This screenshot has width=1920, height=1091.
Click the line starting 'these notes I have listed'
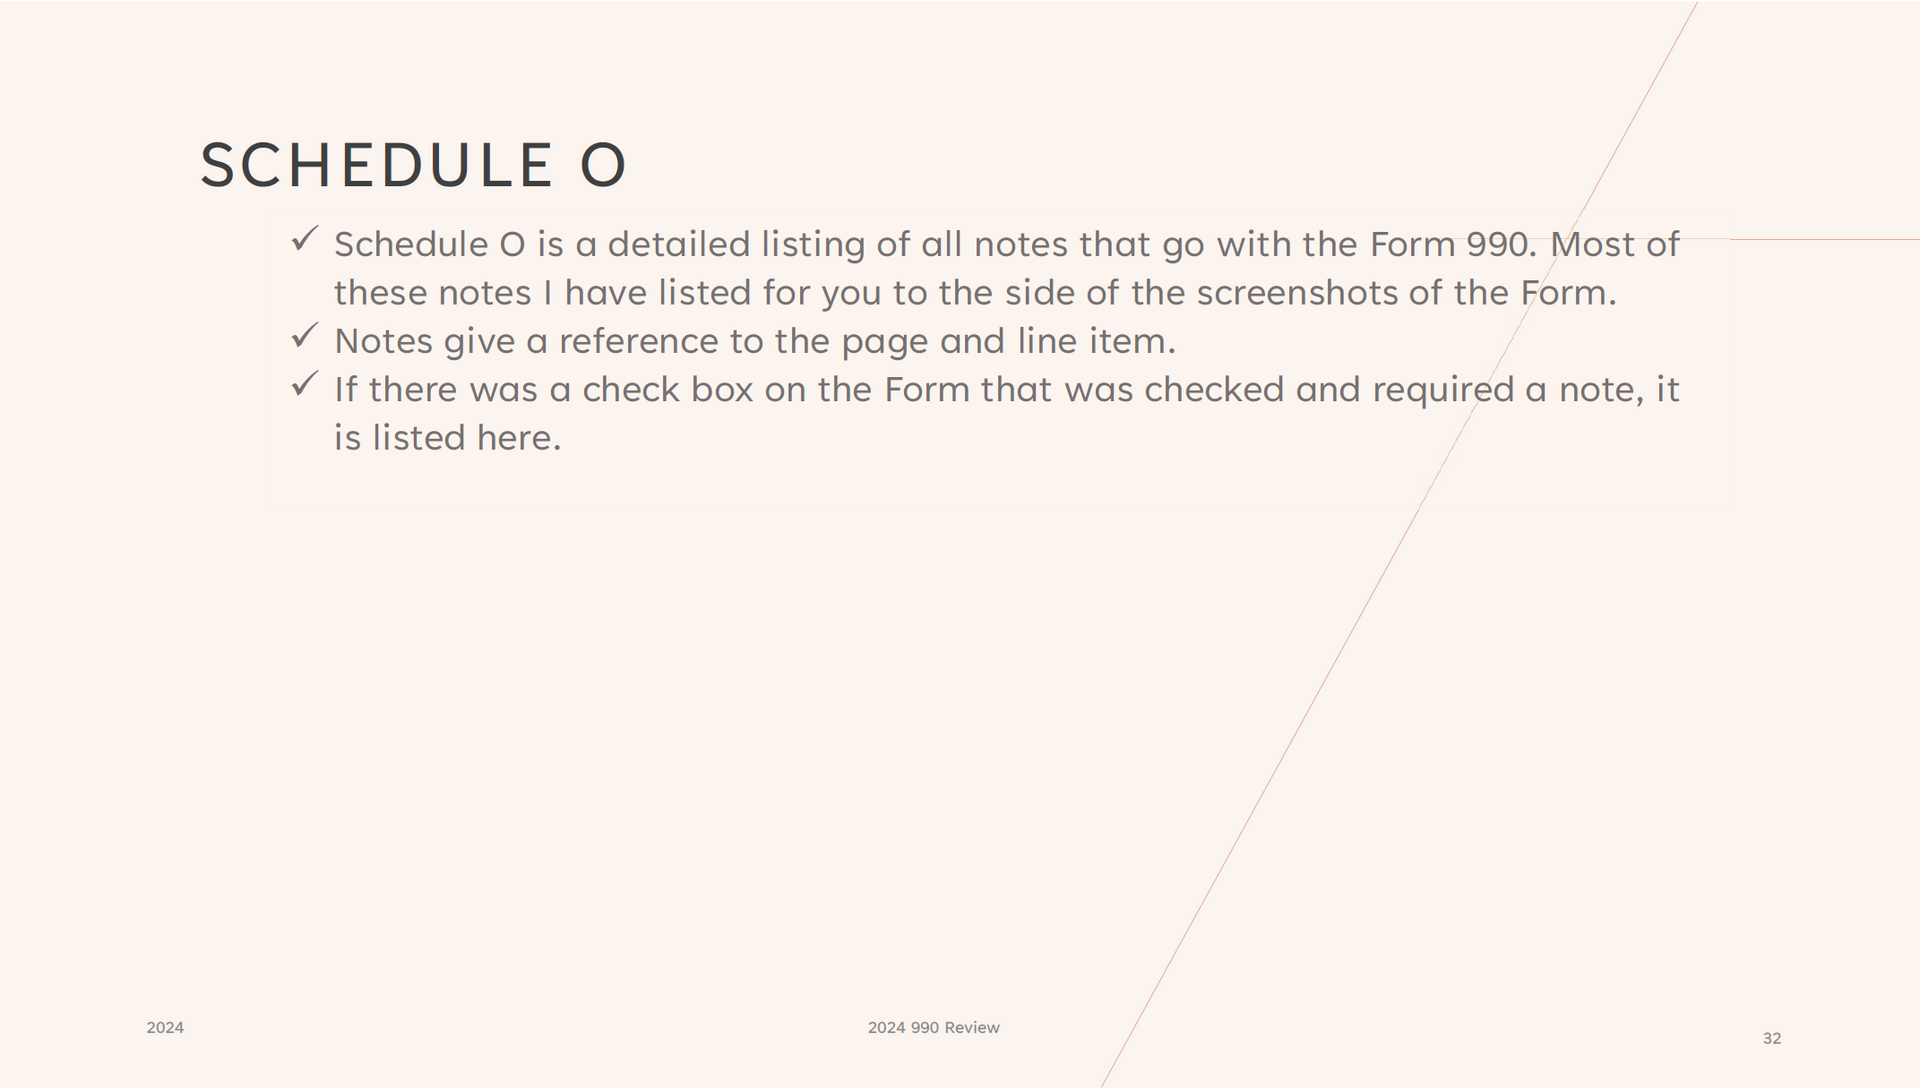pos(975,293)
